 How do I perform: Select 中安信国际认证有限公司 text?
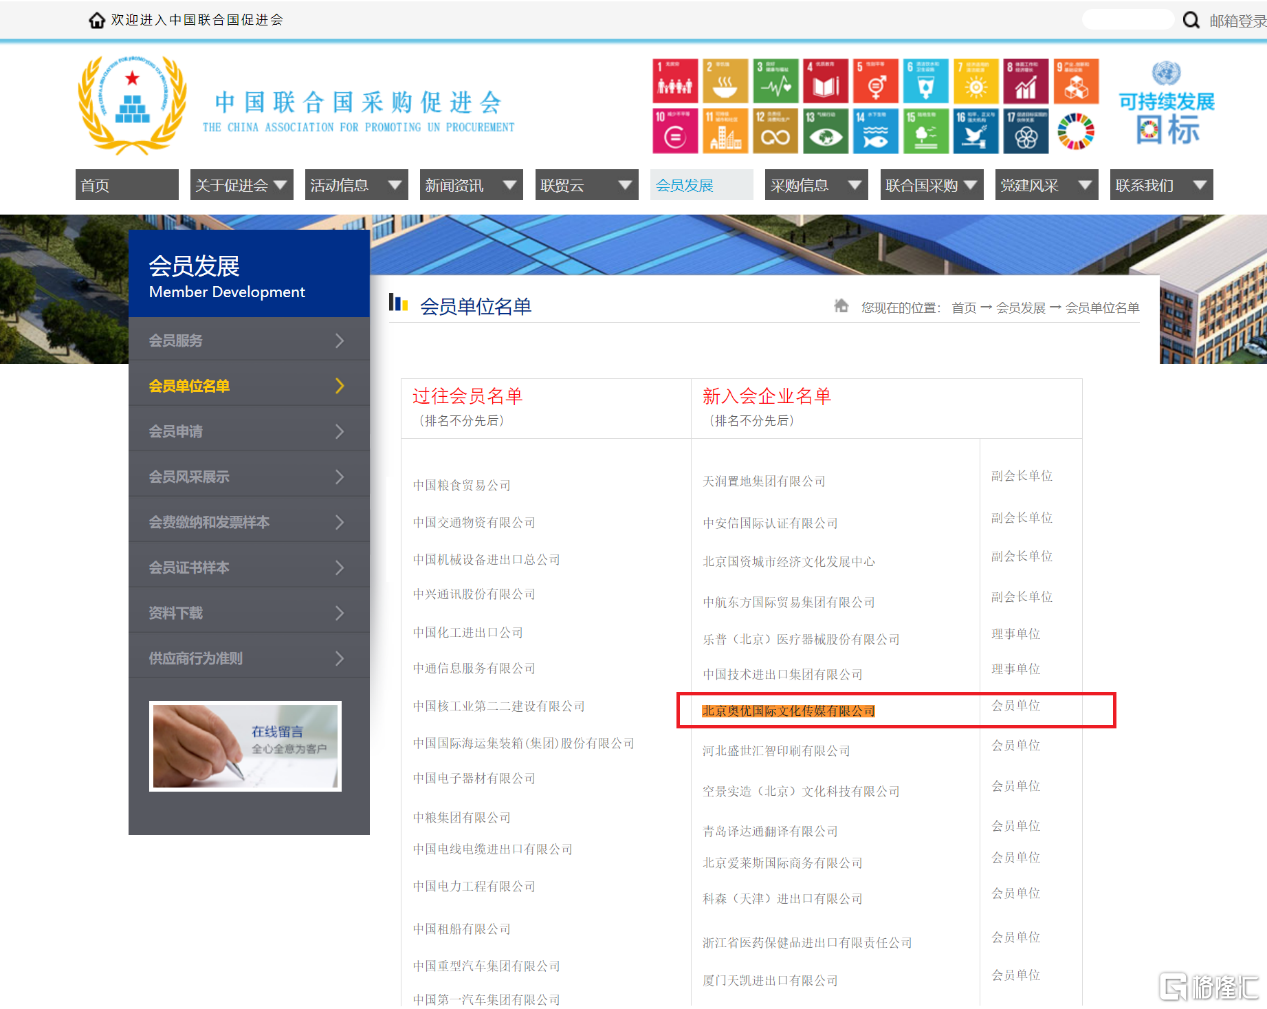[x=770, y=523]
